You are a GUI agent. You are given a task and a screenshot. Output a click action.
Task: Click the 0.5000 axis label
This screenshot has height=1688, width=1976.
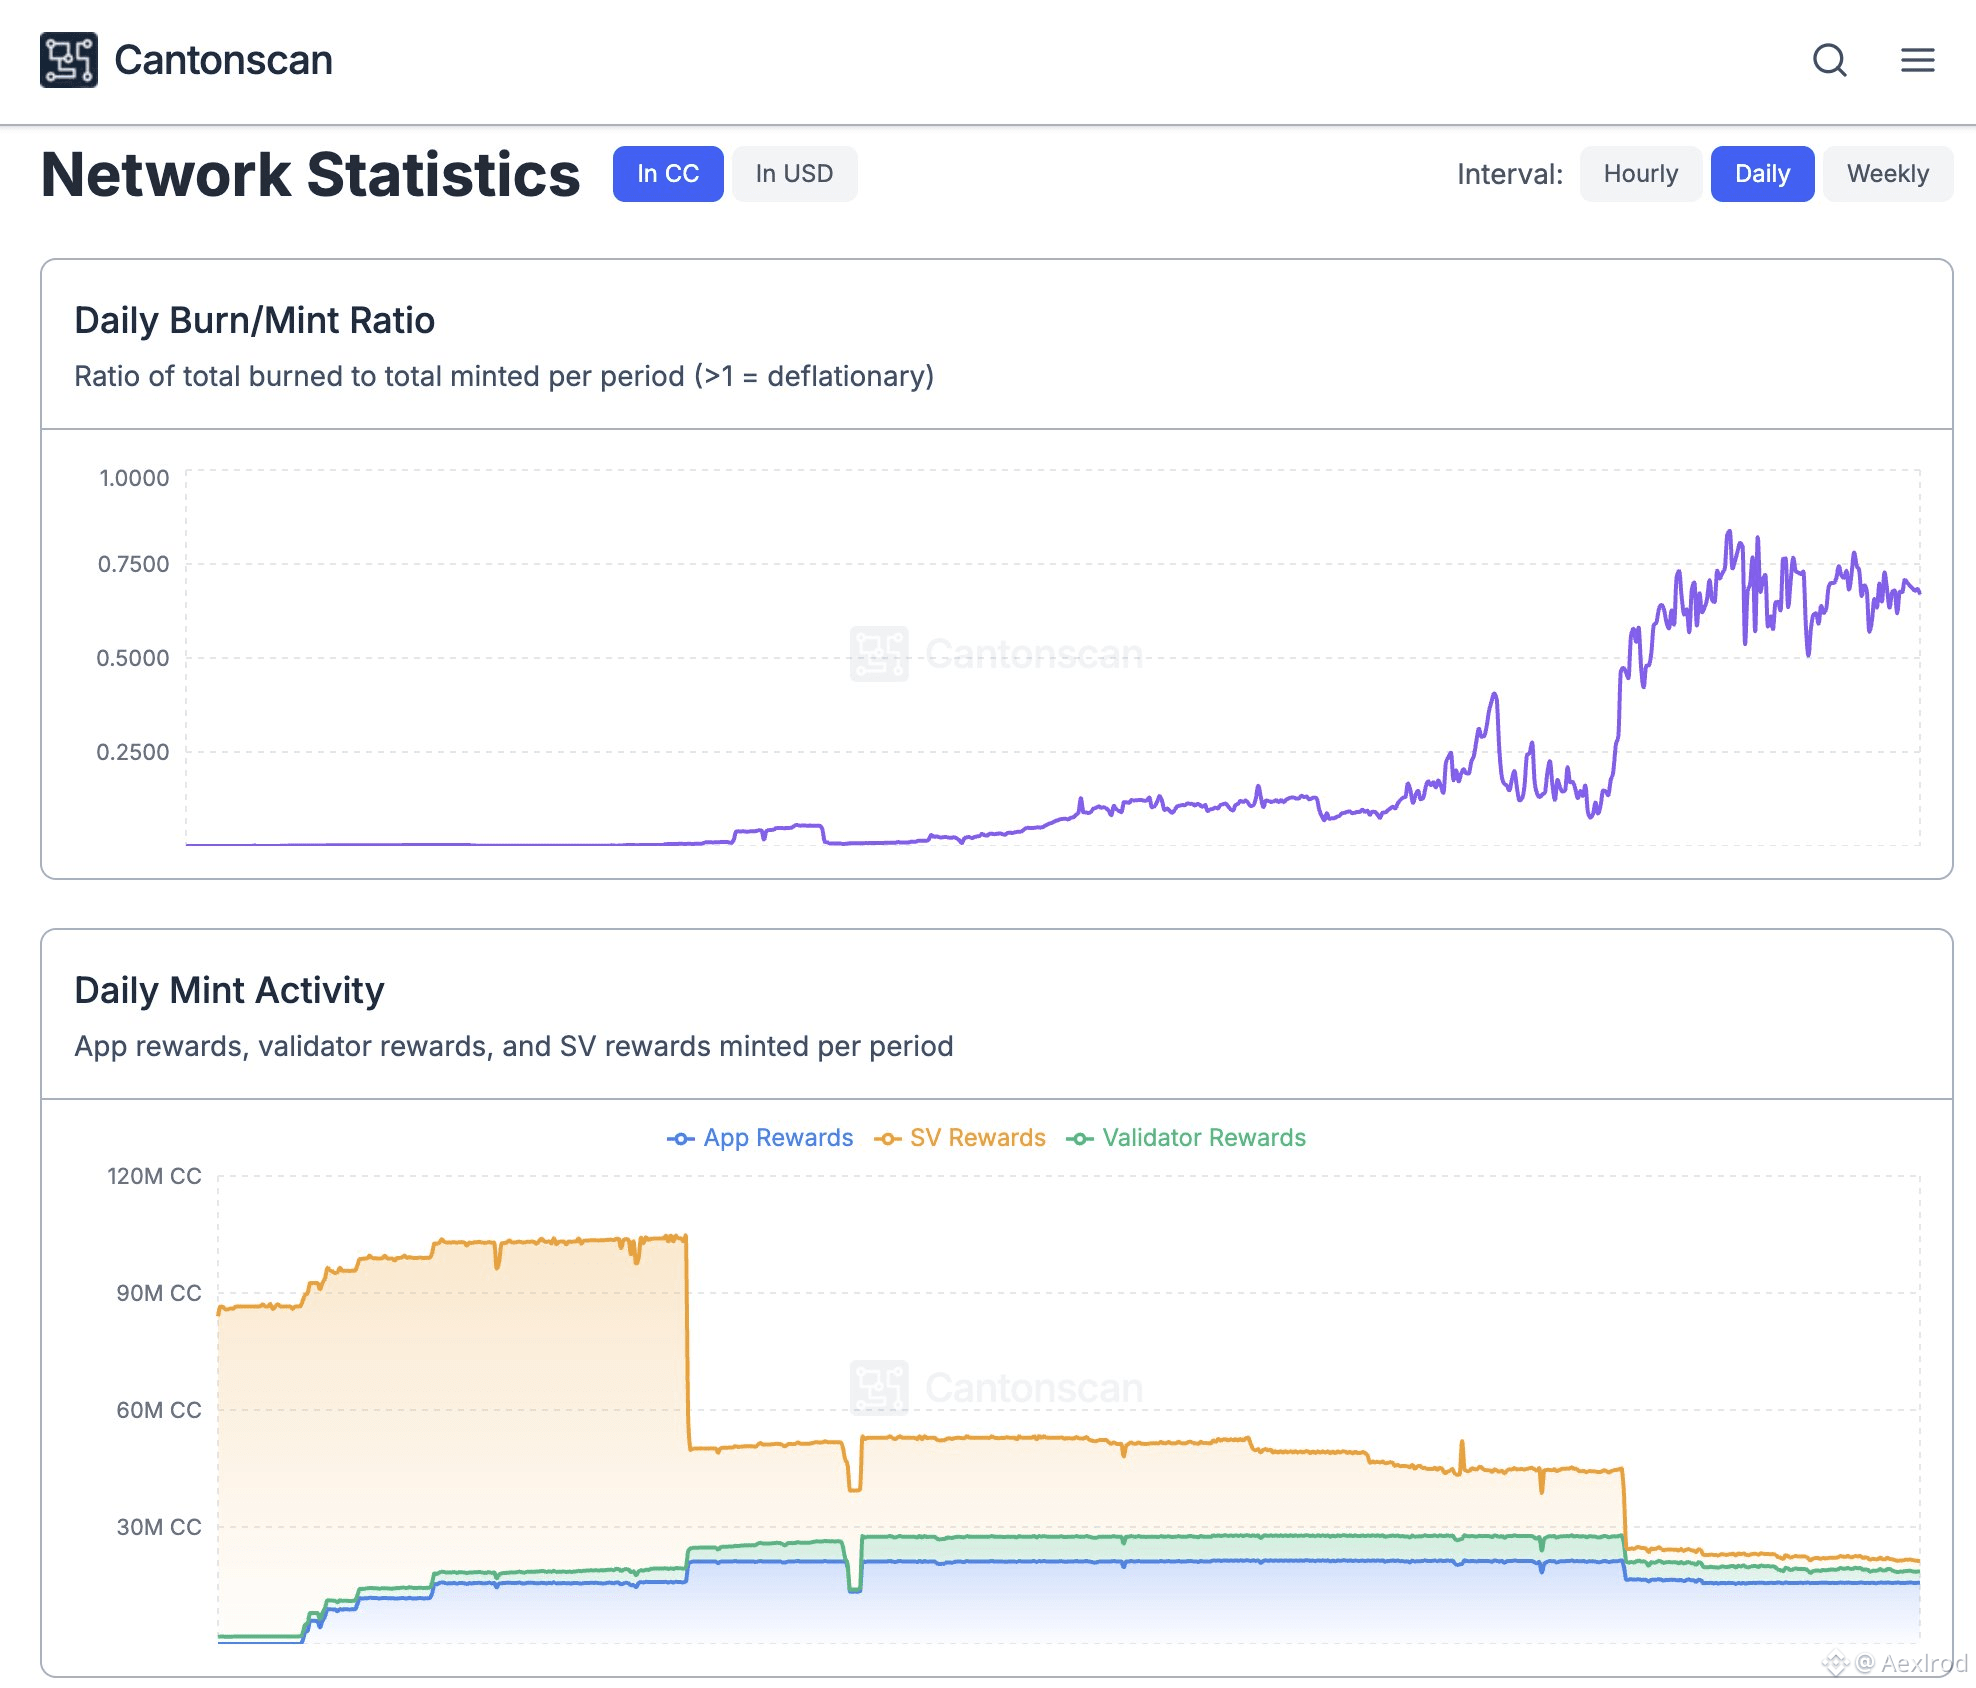(133, 658)
